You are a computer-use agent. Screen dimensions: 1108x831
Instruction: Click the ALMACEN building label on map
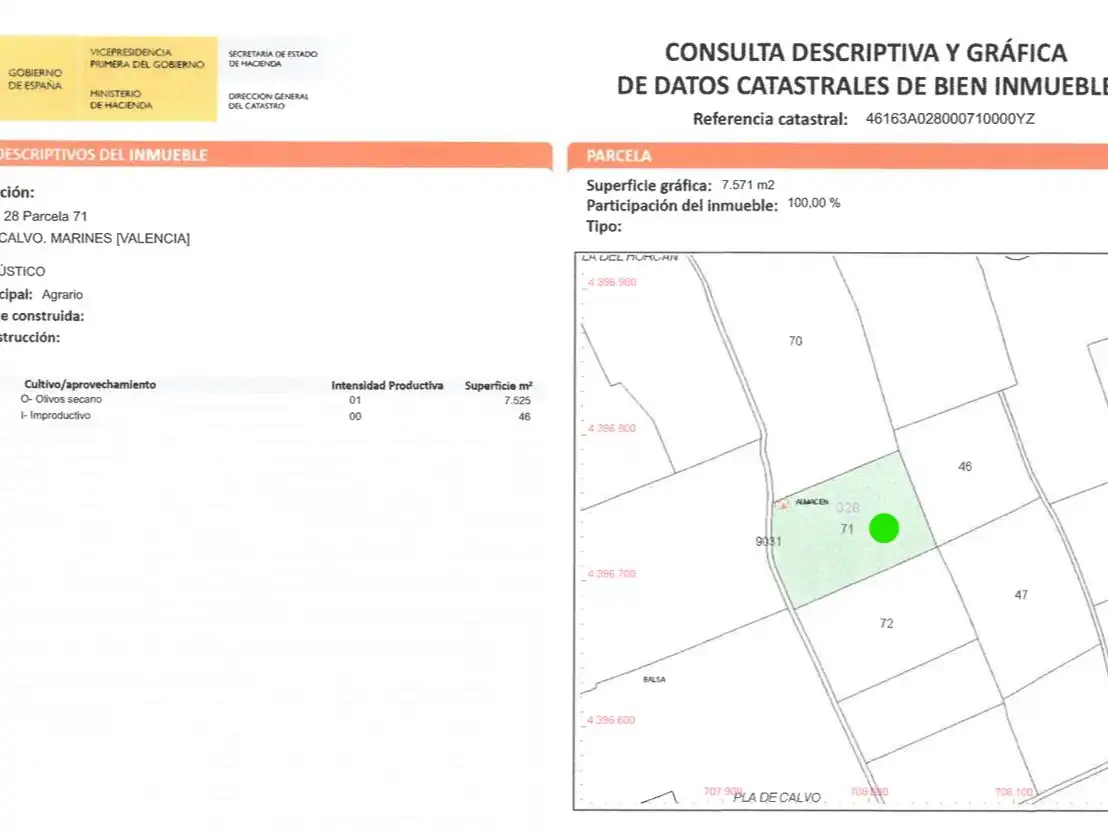coord(812,502)
